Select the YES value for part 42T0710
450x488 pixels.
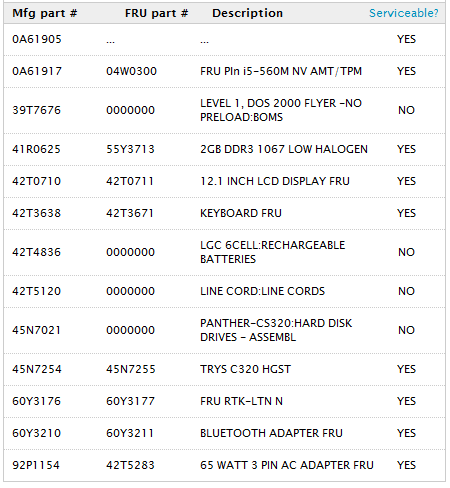tap(406, 181)
